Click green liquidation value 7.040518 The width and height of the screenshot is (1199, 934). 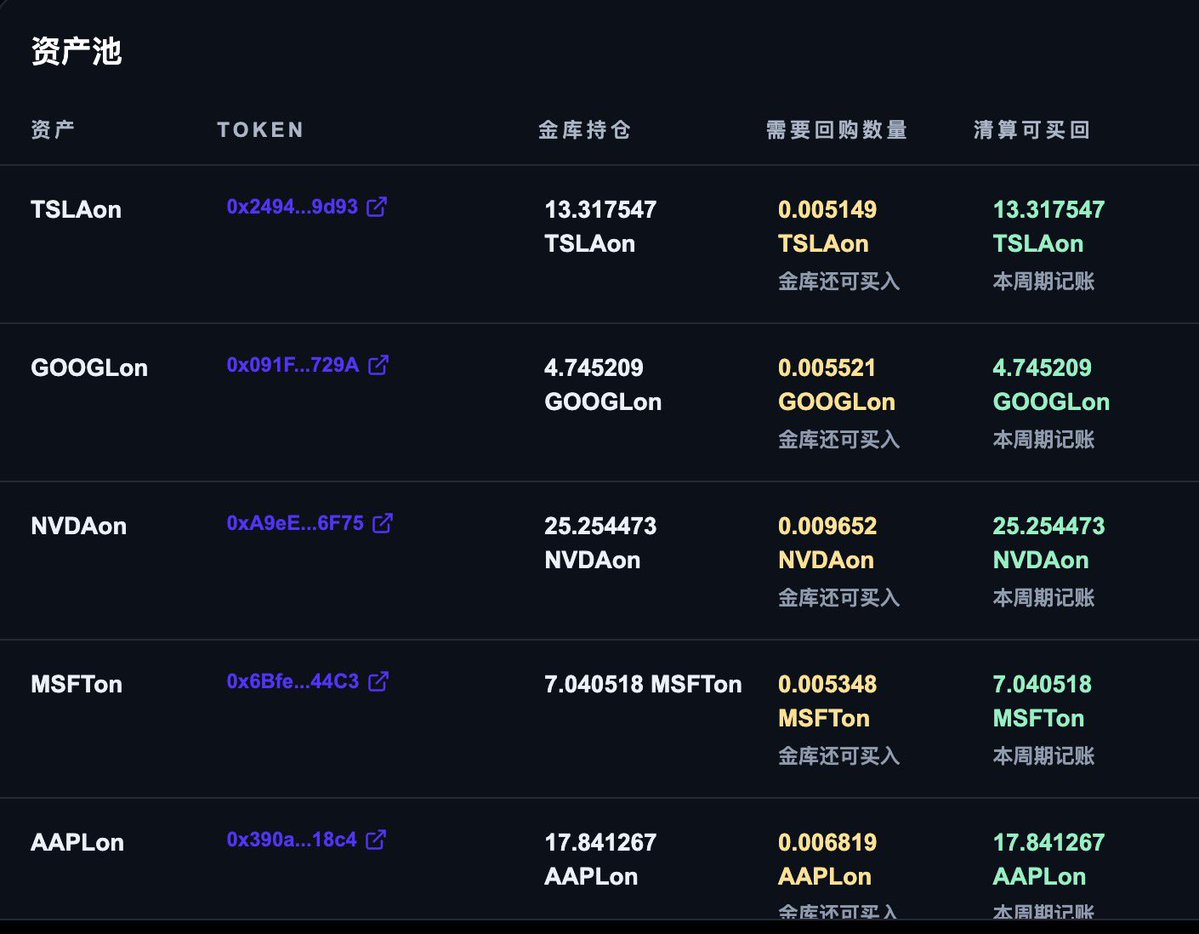tap(1041, 685)
